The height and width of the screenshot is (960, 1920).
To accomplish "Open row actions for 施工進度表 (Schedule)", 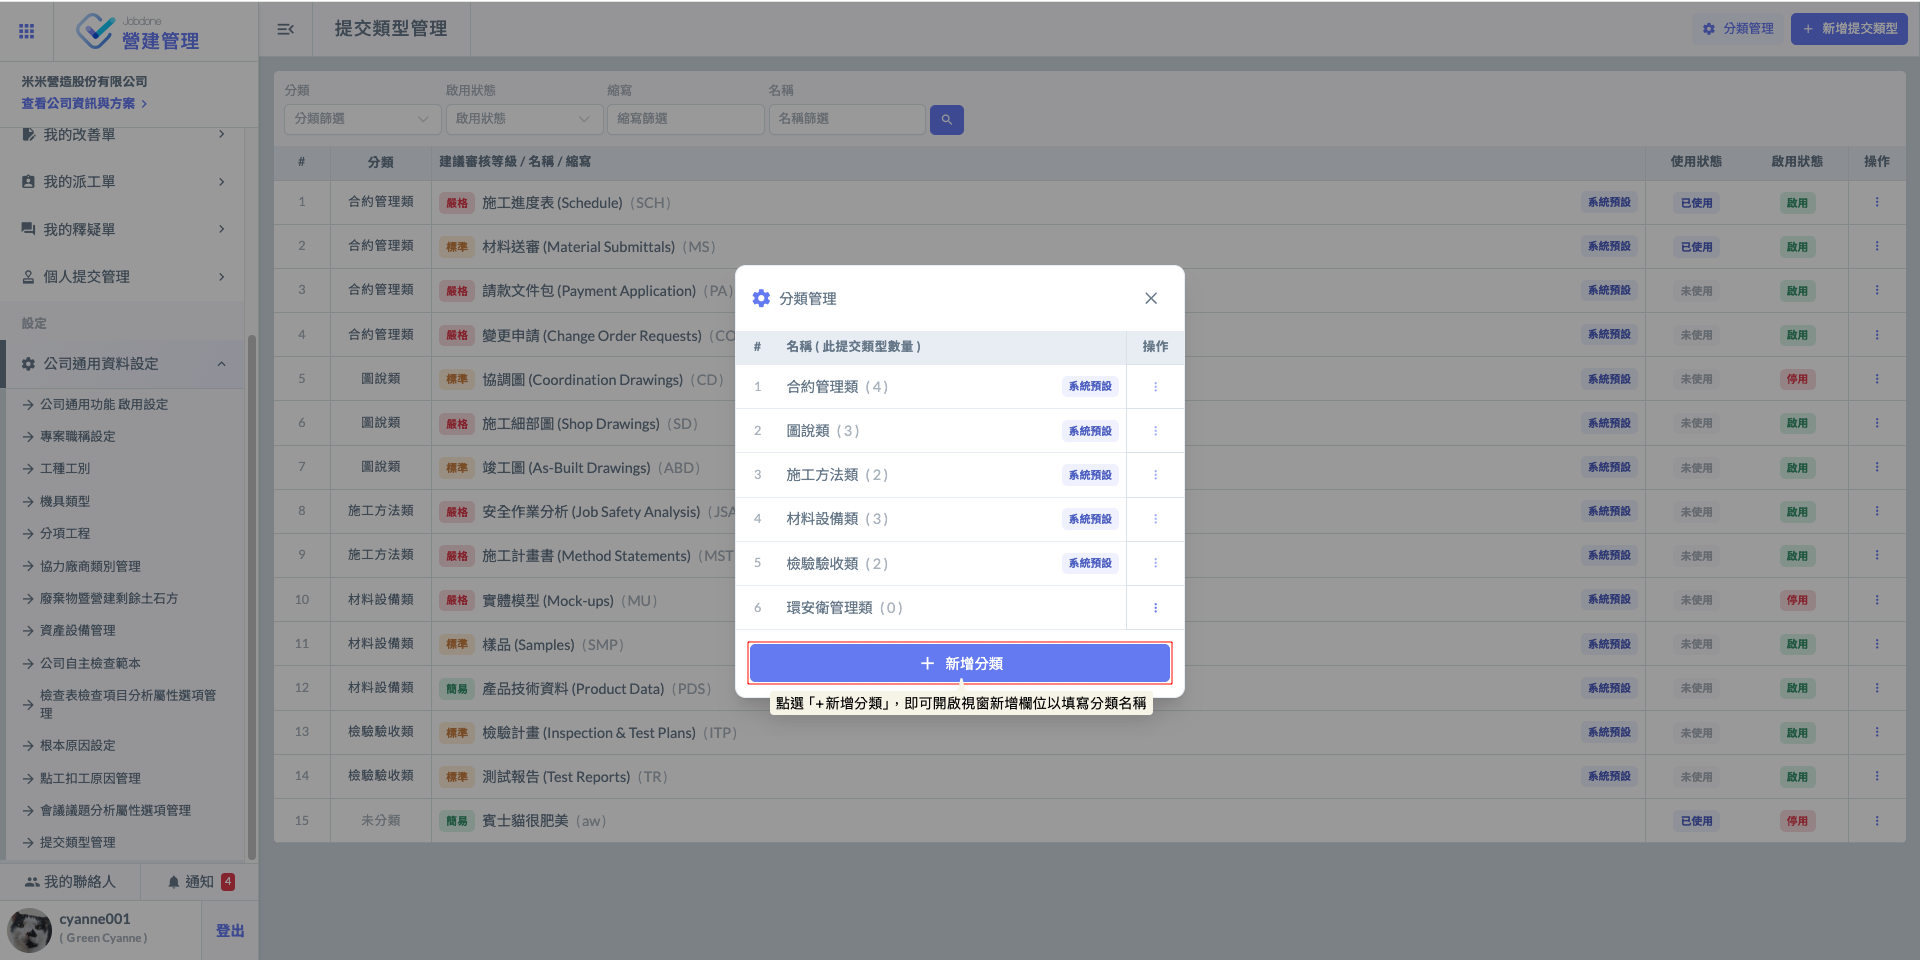I will pyautogui.click(x=1876, y=202).
